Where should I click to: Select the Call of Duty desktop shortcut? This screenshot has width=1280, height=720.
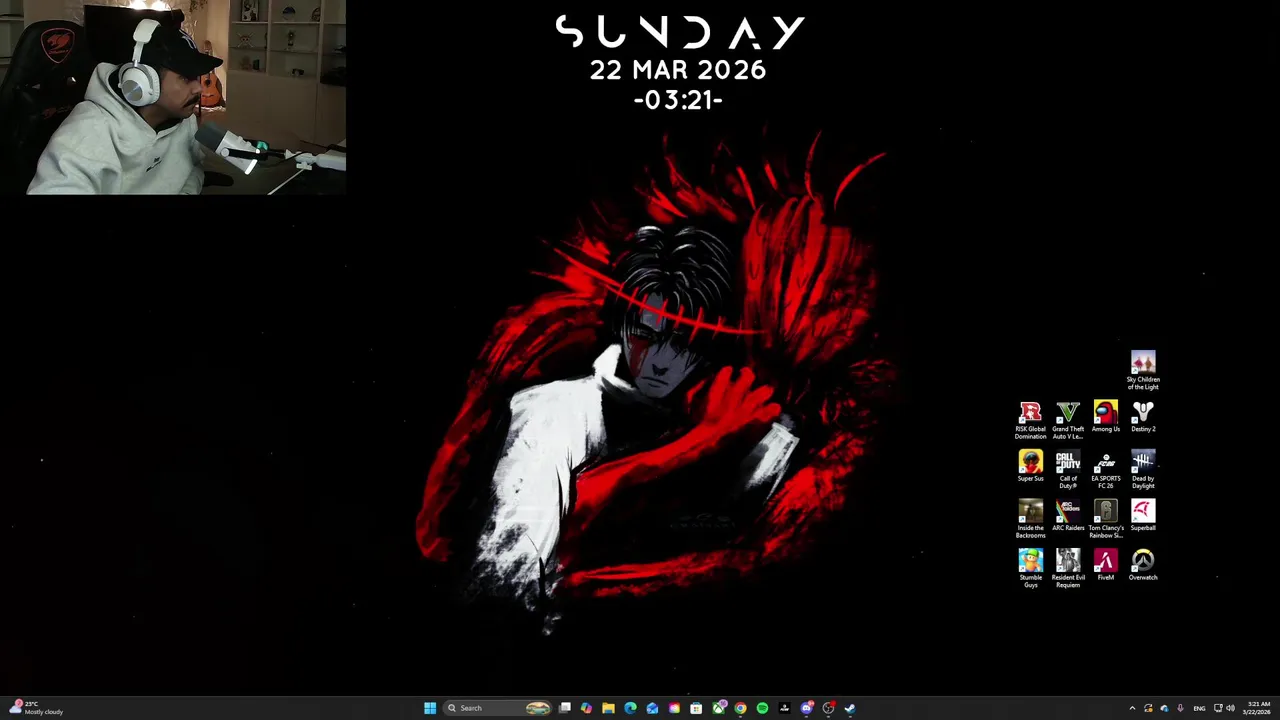tap(1068, 470)
